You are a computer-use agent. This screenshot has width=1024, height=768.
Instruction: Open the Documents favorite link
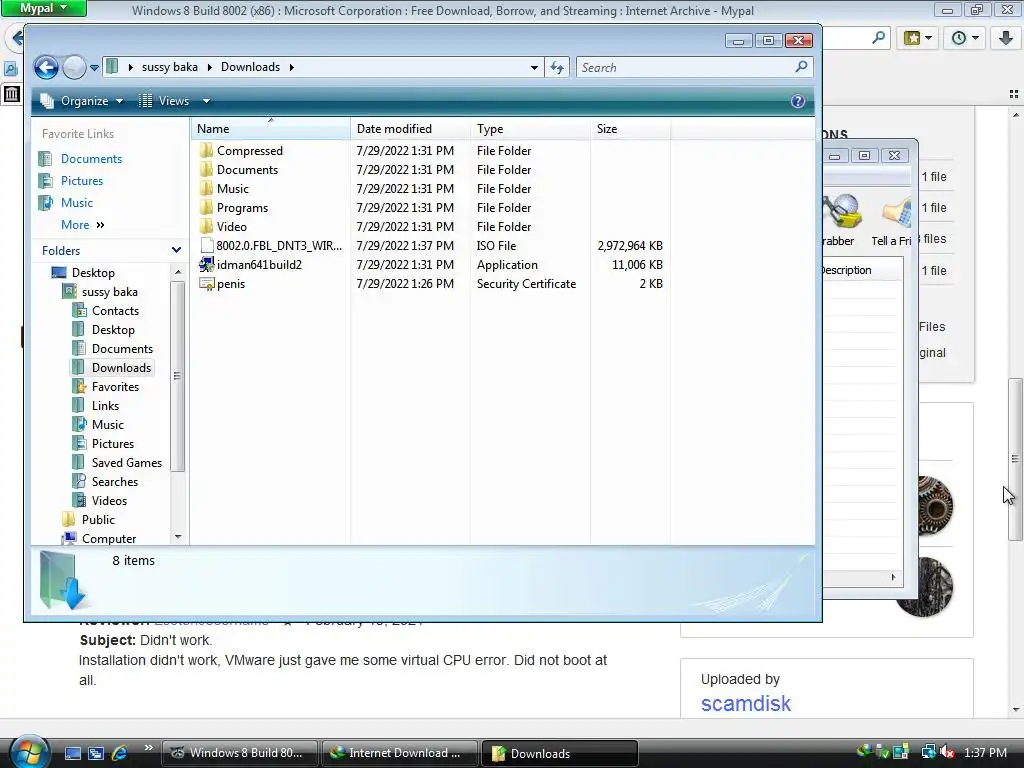91,159
